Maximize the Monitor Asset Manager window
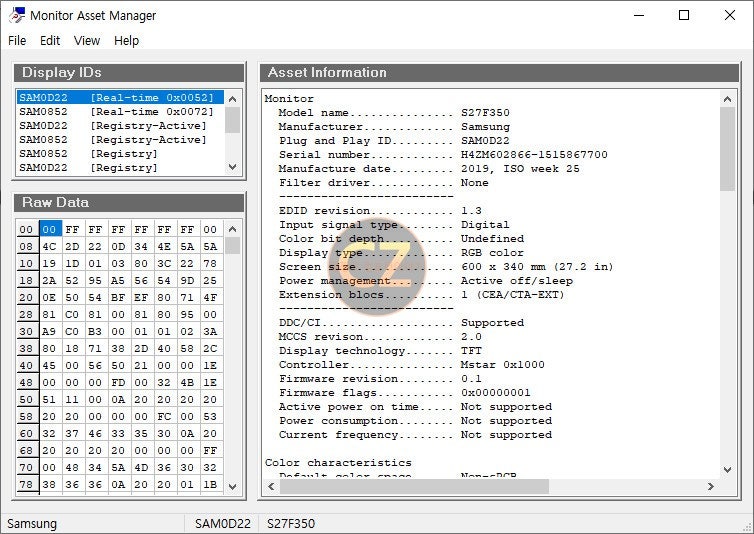This screenshot has width=754, height=534. pyautogui.click(x=684, y=15)
